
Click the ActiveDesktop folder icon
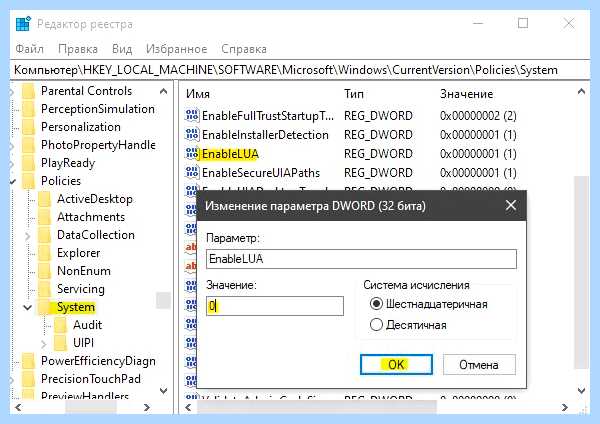44,199
